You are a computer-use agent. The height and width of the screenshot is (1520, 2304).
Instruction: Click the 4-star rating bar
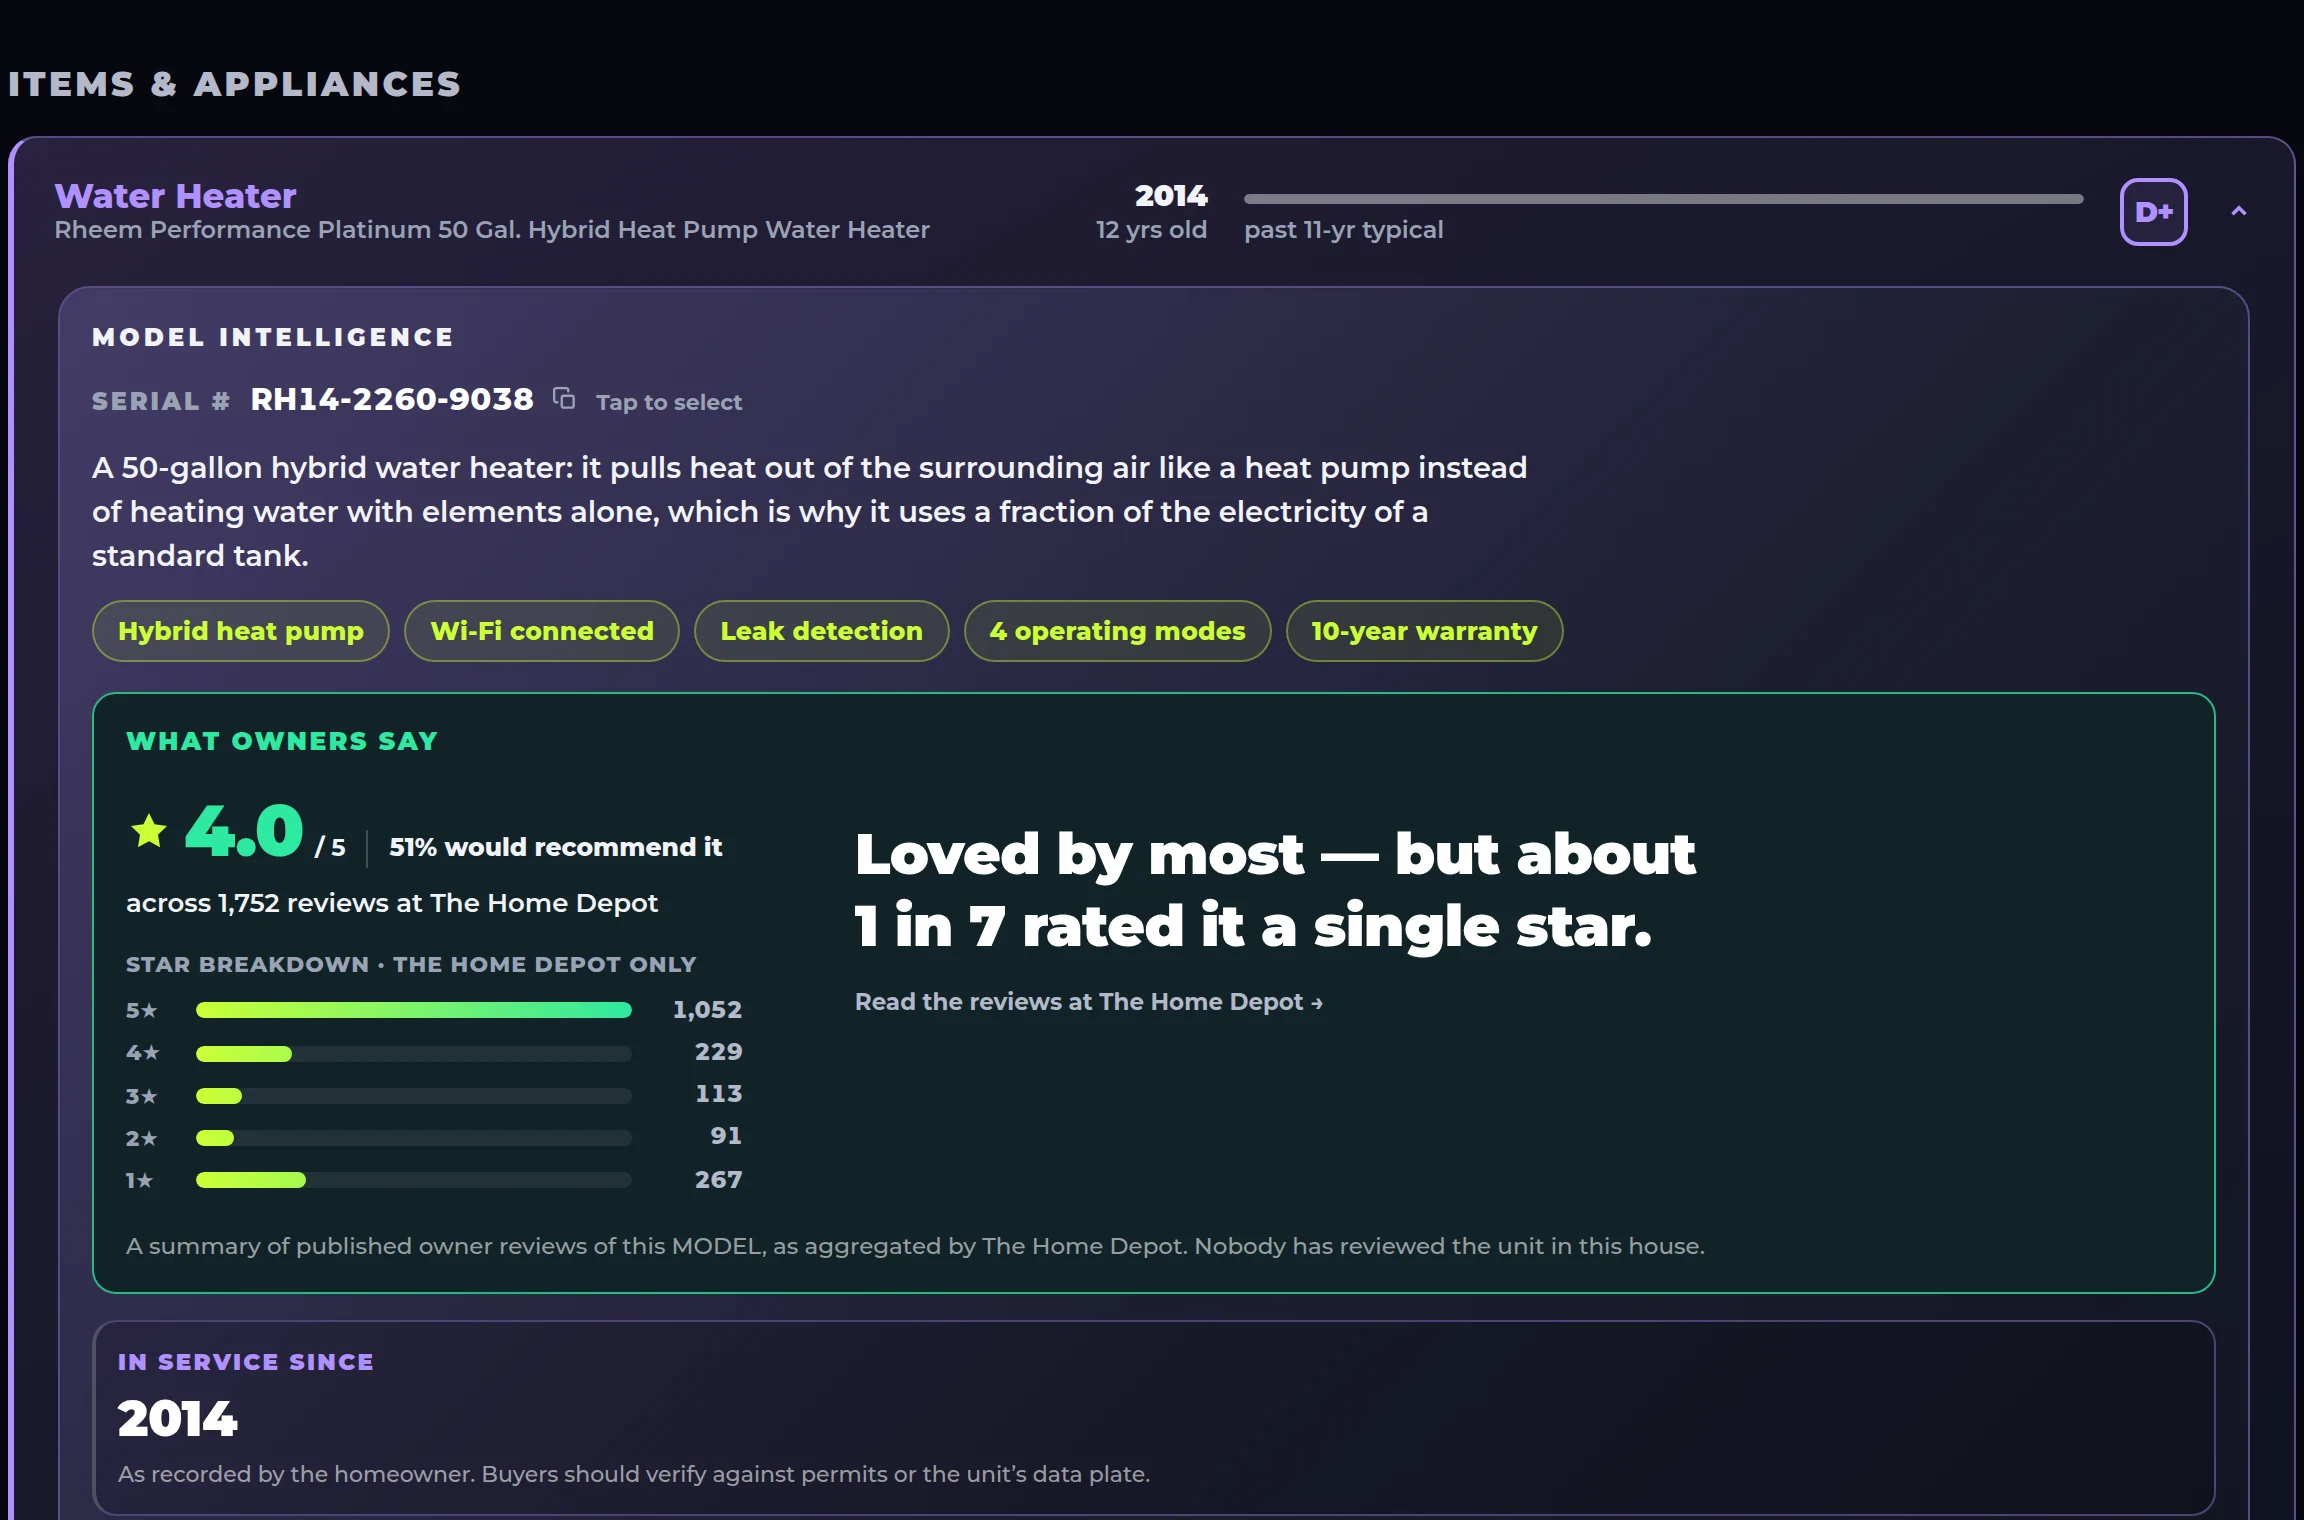414,1053
